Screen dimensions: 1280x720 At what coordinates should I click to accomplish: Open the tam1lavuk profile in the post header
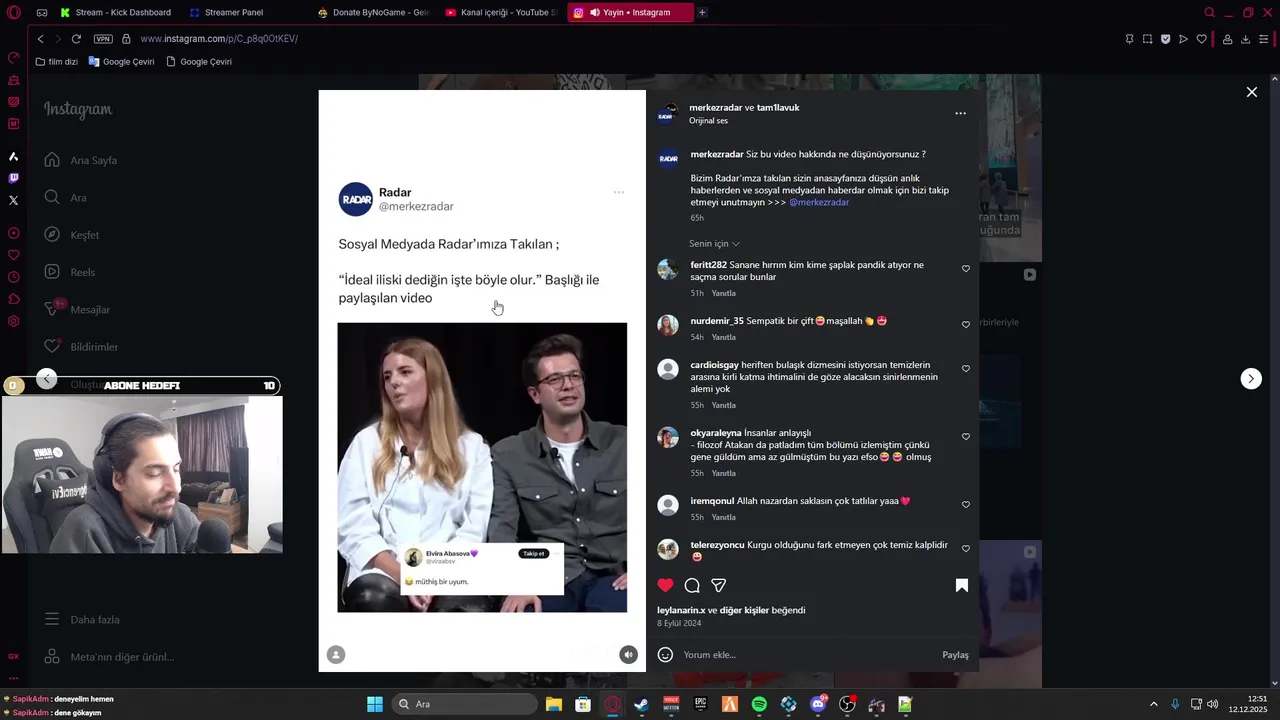pyautogui.click(x=778, y=108)
